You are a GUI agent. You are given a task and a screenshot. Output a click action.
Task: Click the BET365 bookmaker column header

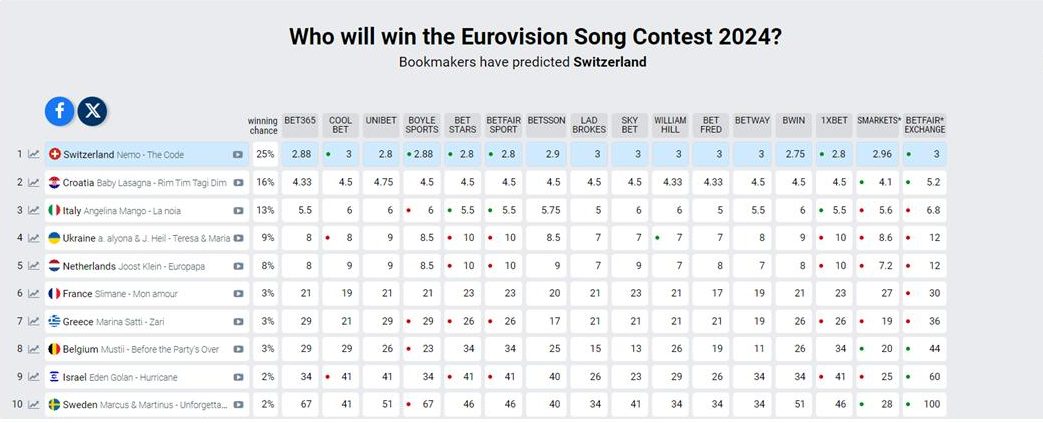[x=300, y=120]
